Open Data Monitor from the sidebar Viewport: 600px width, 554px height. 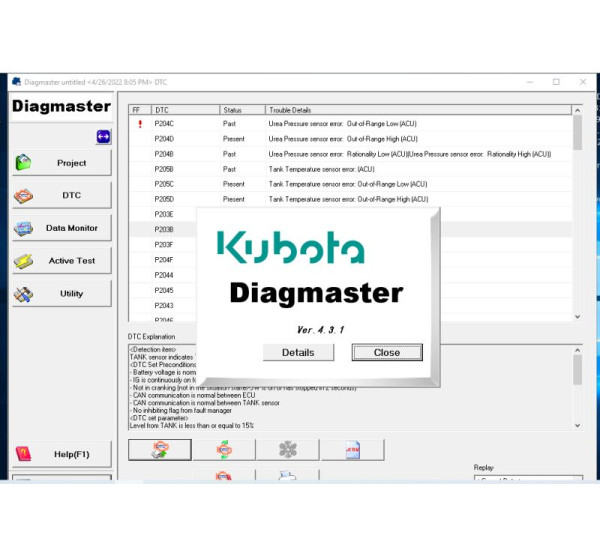pyautogui.click(x=61, y=228)
